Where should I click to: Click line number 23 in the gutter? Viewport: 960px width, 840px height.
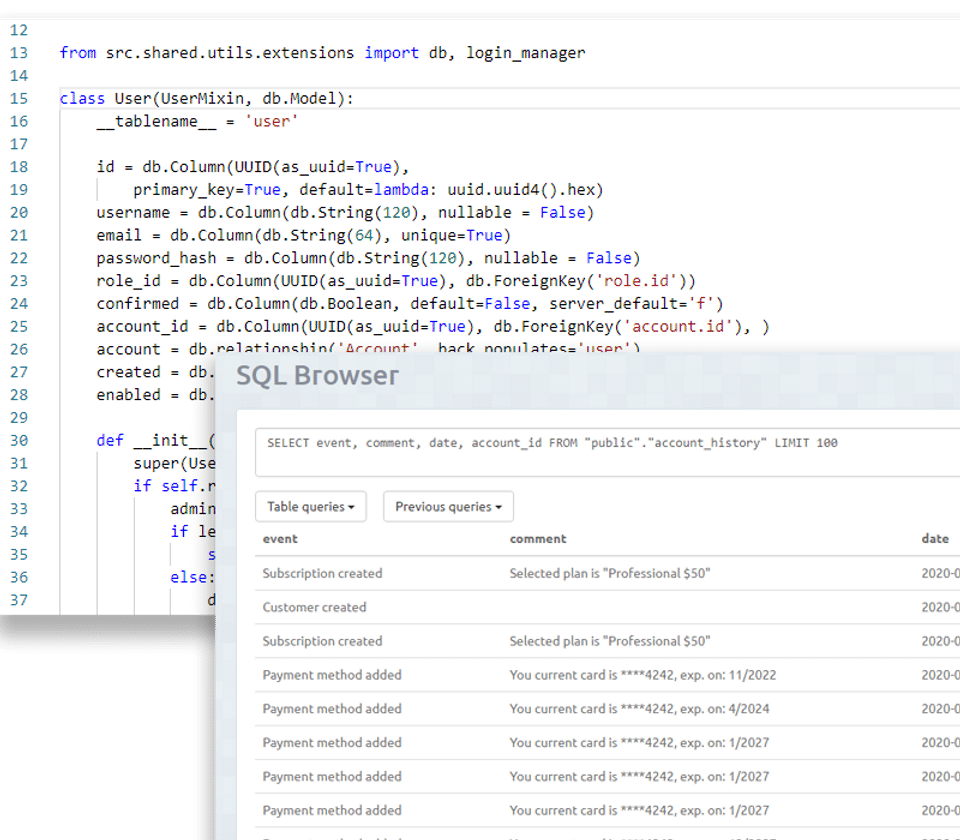click(x=19, y=281)
